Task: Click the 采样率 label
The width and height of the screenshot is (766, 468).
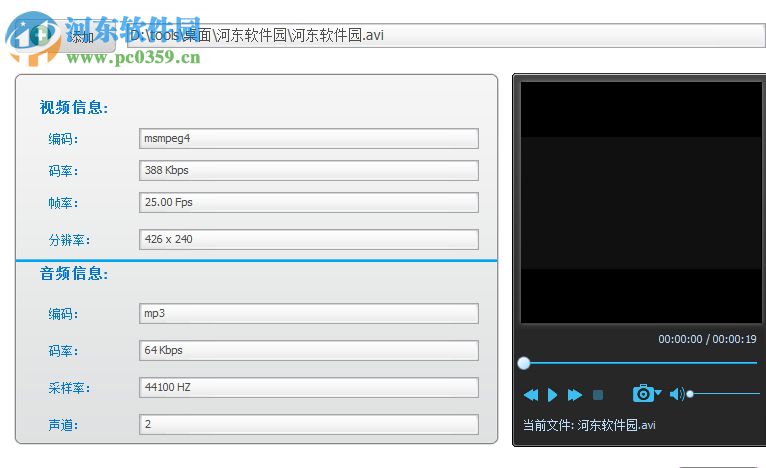Action: (69, 388)
